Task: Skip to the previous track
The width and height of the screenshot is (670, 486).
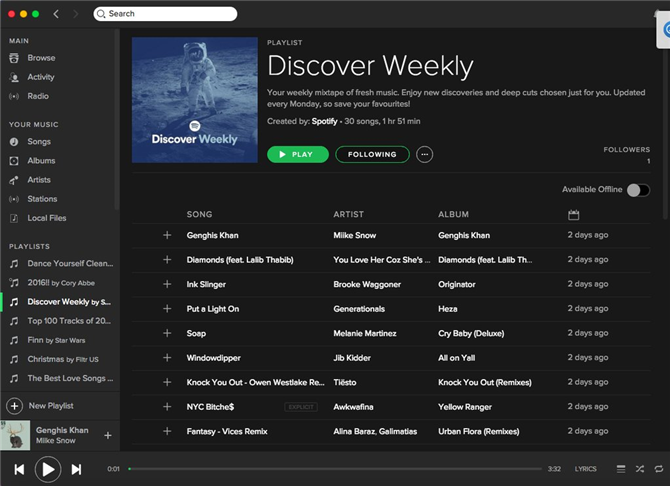Action: [19, 469]
